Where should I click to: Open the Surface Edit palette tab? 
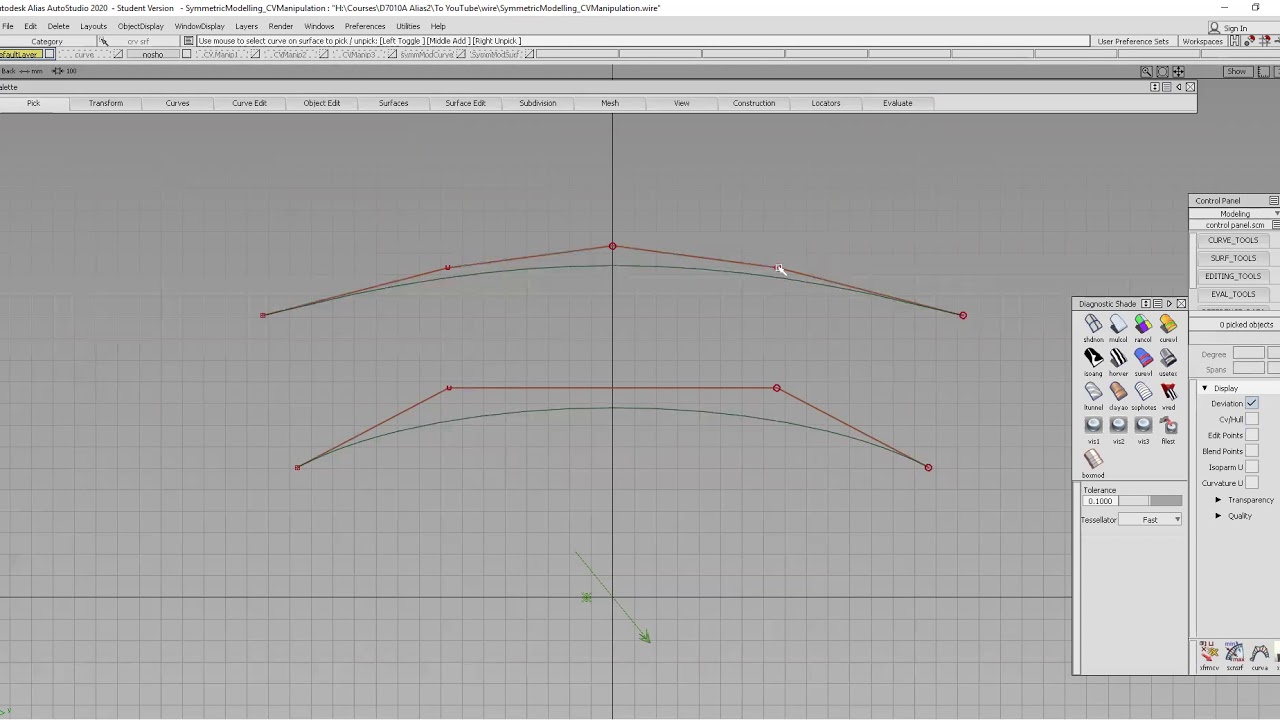(465, 103)
